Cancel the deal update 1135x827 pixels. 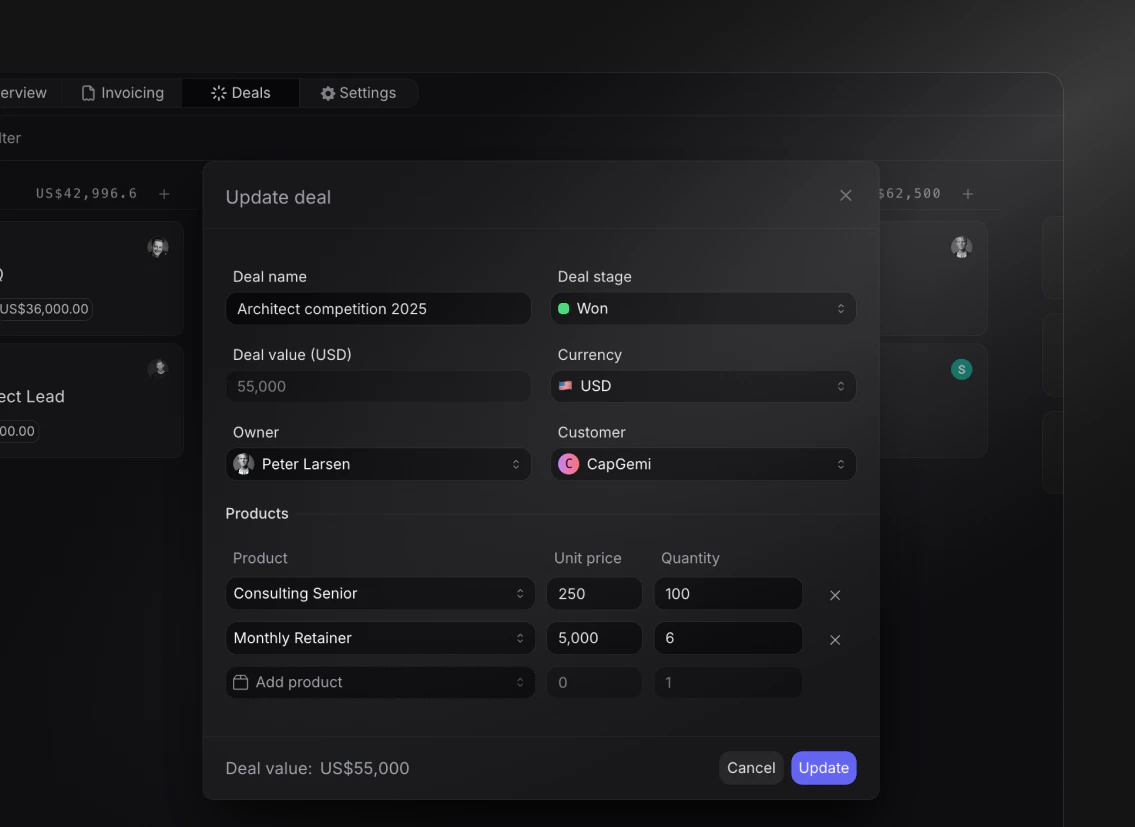(751, 768)
